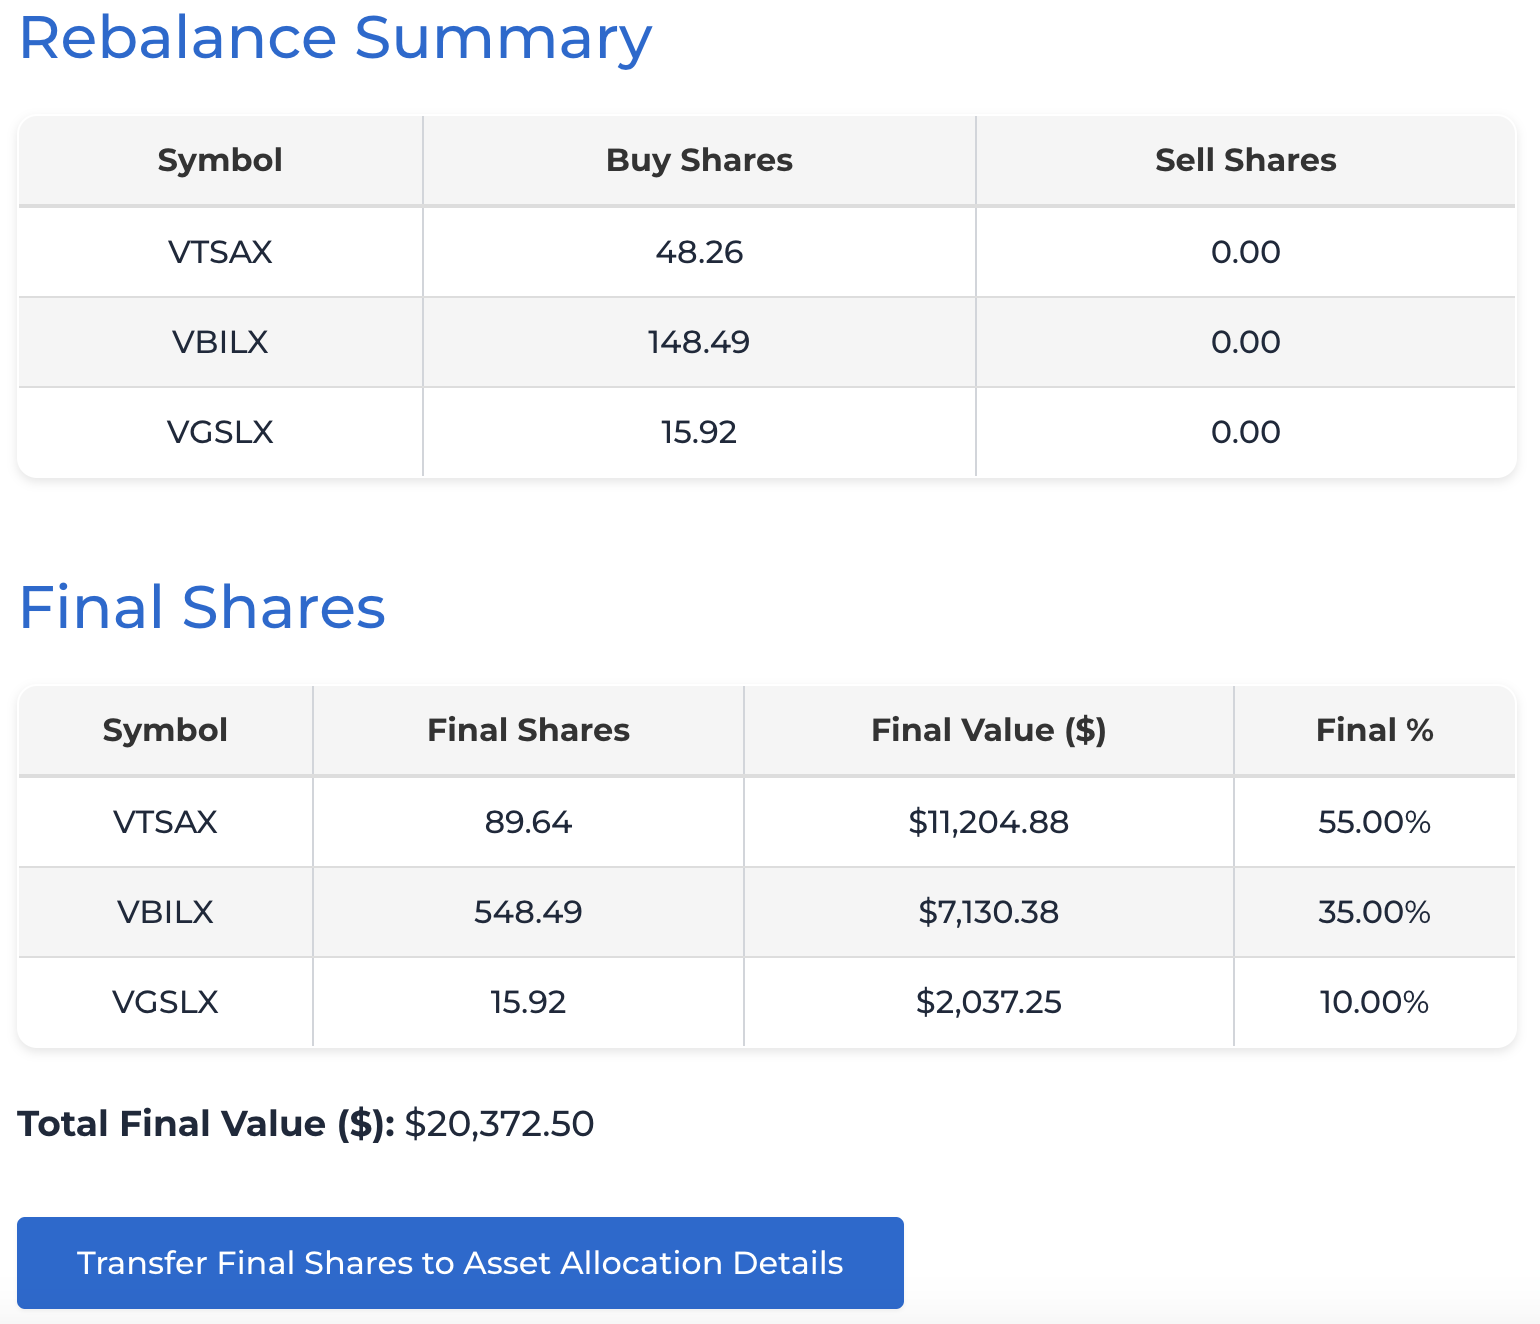Select the VBILX final shares value 548.49
This screenshot has height=1324, width=1540.
(528, 911)
